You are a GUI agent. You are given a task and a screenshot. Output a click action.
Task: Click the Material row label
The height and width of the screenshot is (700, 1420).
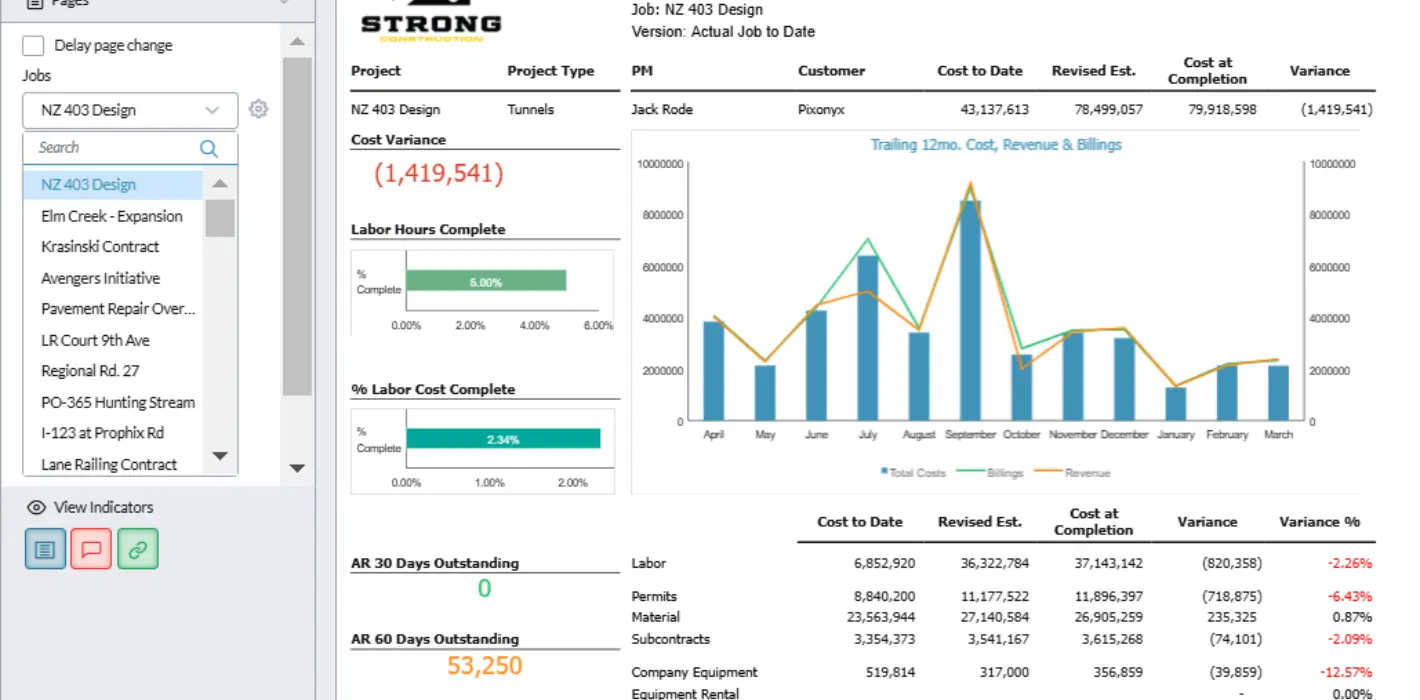click(656, 617)
